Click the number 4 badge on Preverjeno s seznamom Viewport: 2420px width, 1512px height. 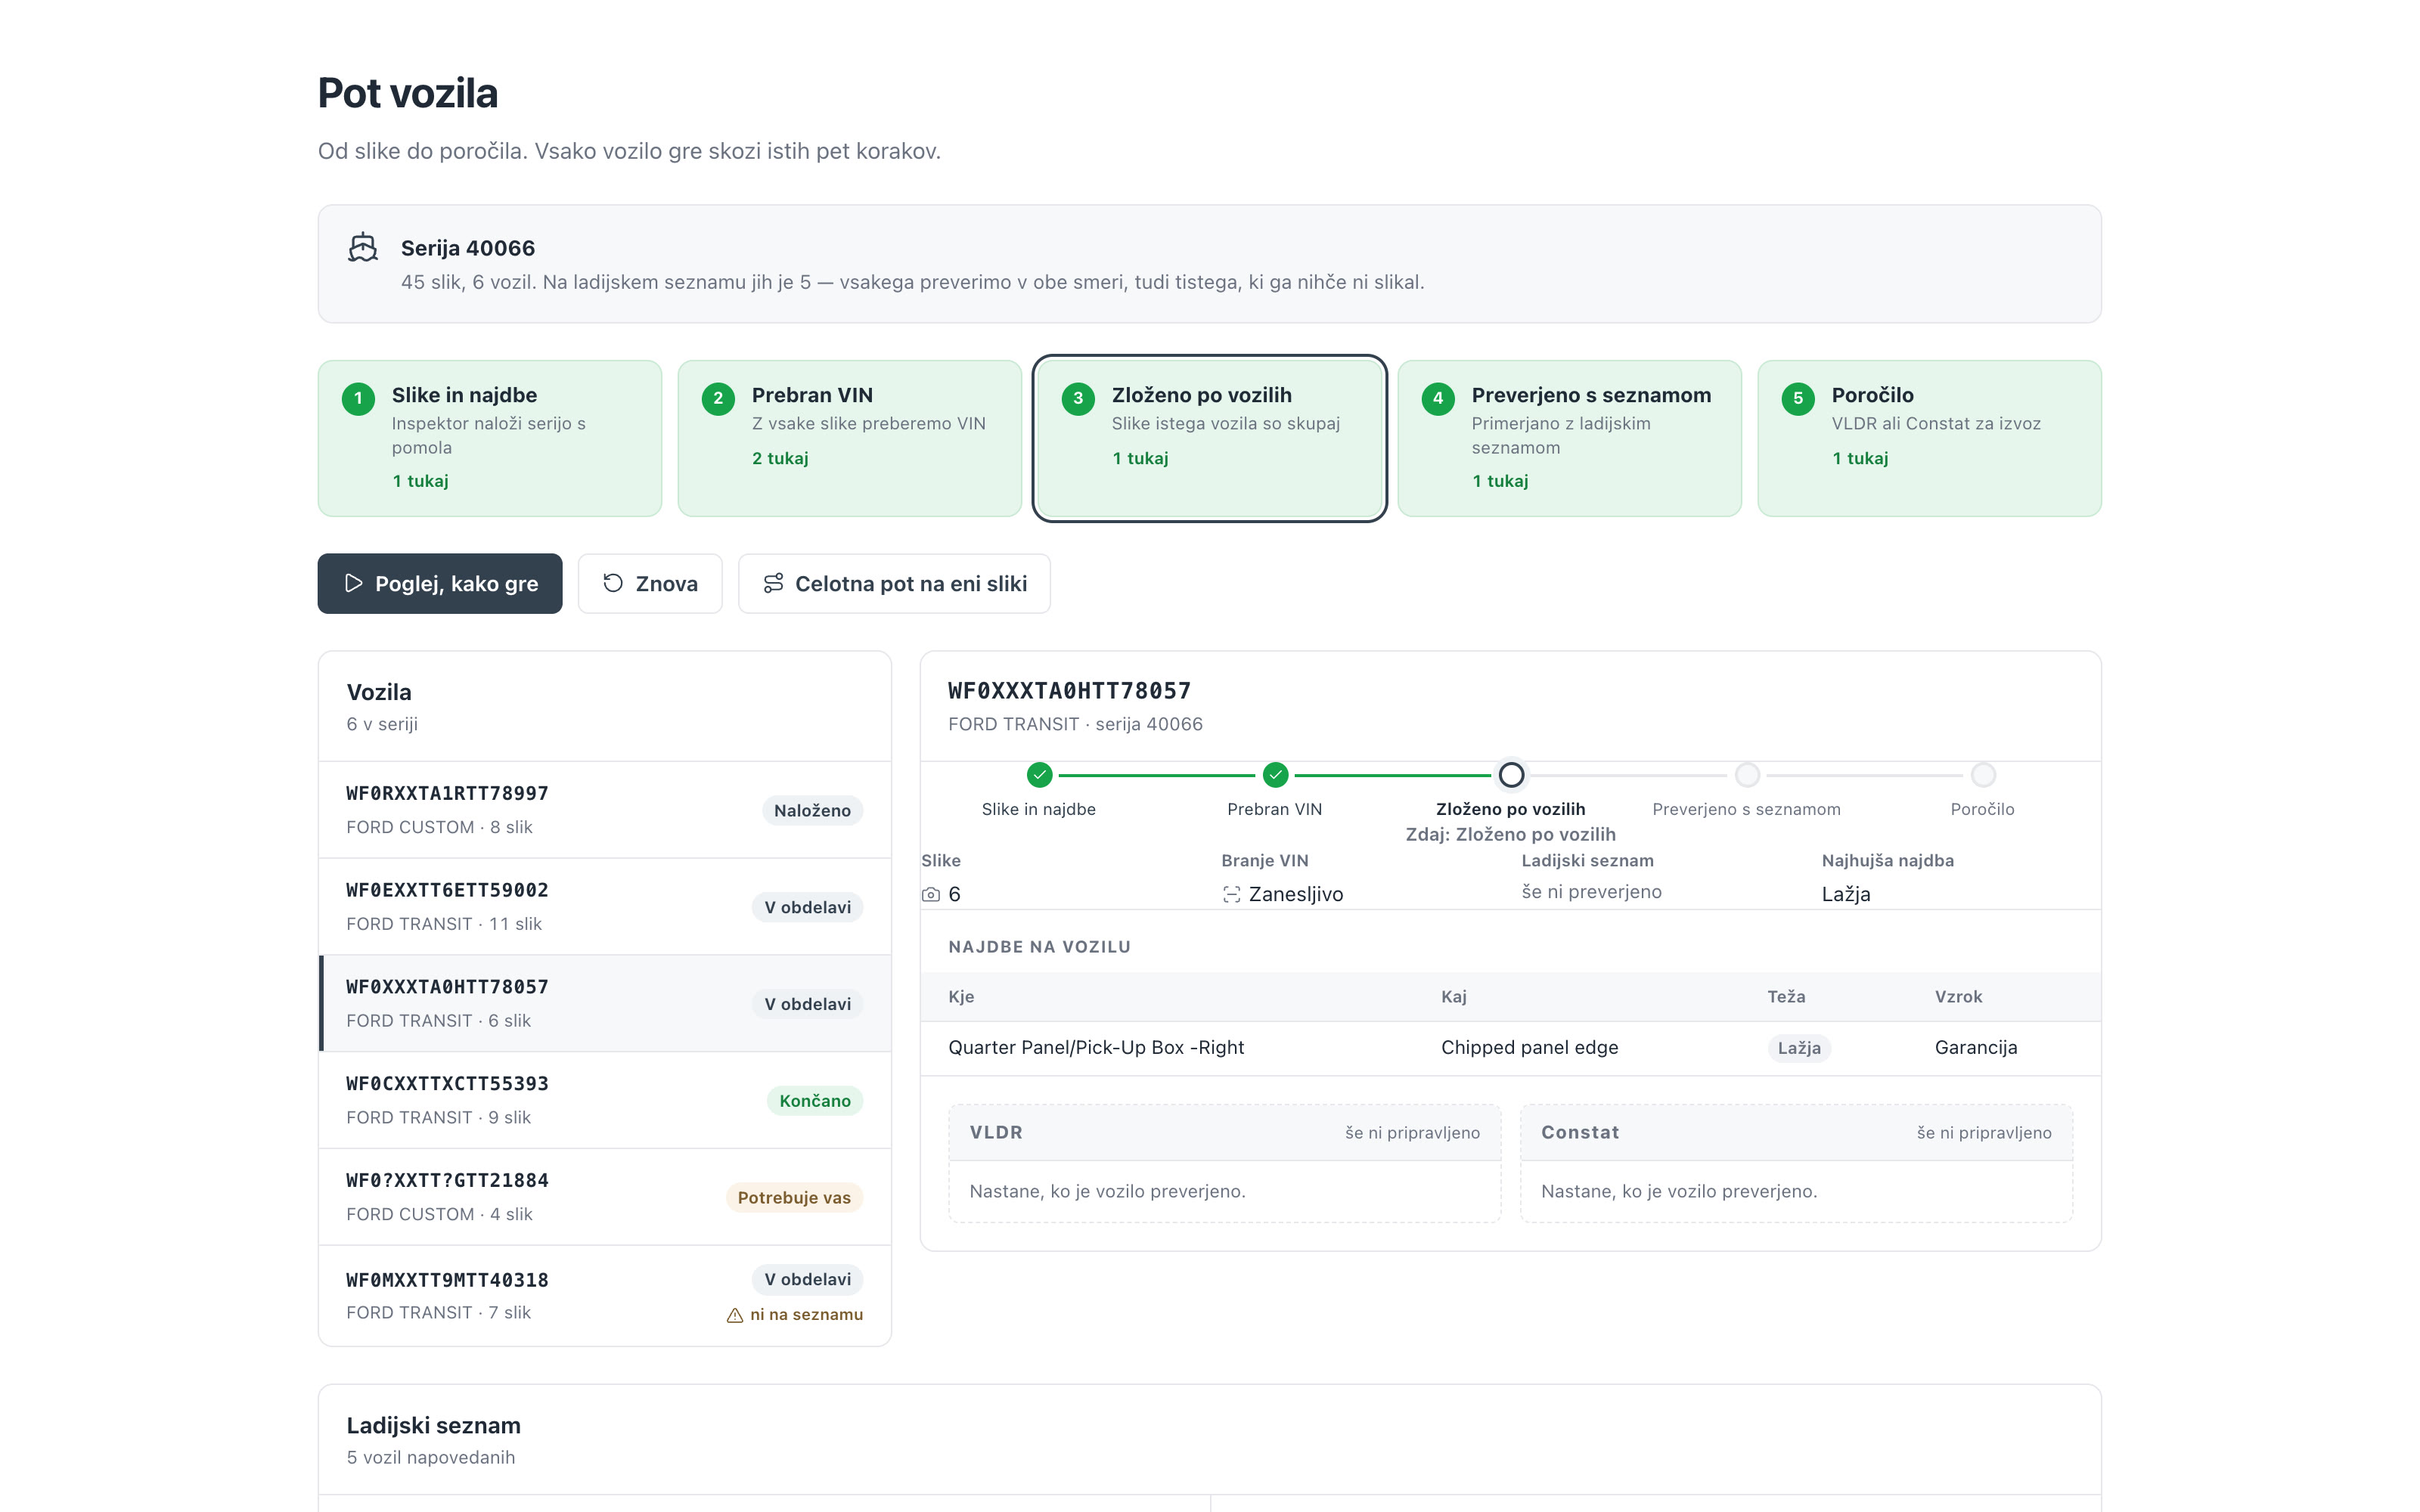pos(1438,398)
